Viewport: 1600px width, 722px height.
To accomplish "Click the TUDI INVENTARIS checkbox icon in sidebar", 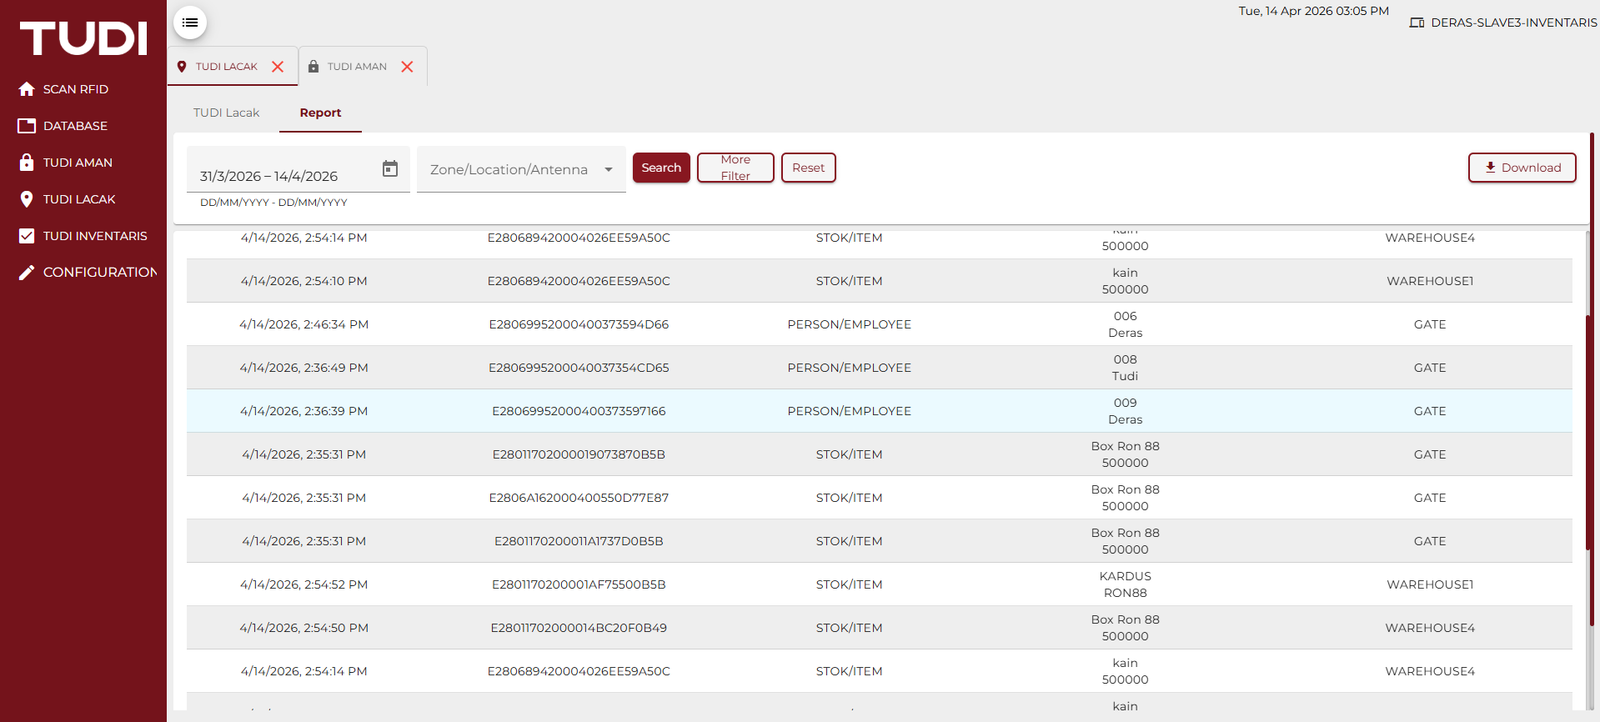I will (x=27, y=236).
